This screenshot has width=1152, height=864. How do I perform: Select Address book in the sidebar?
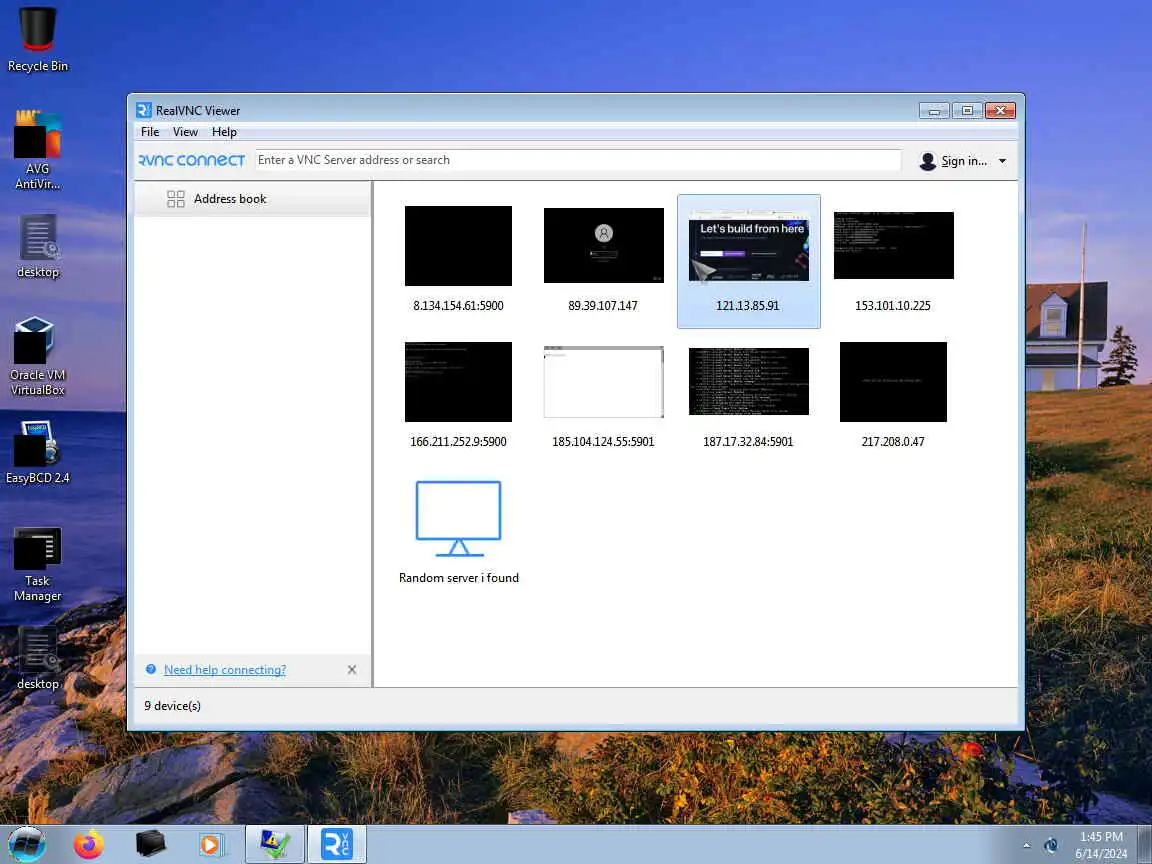(x=252, y=199)
